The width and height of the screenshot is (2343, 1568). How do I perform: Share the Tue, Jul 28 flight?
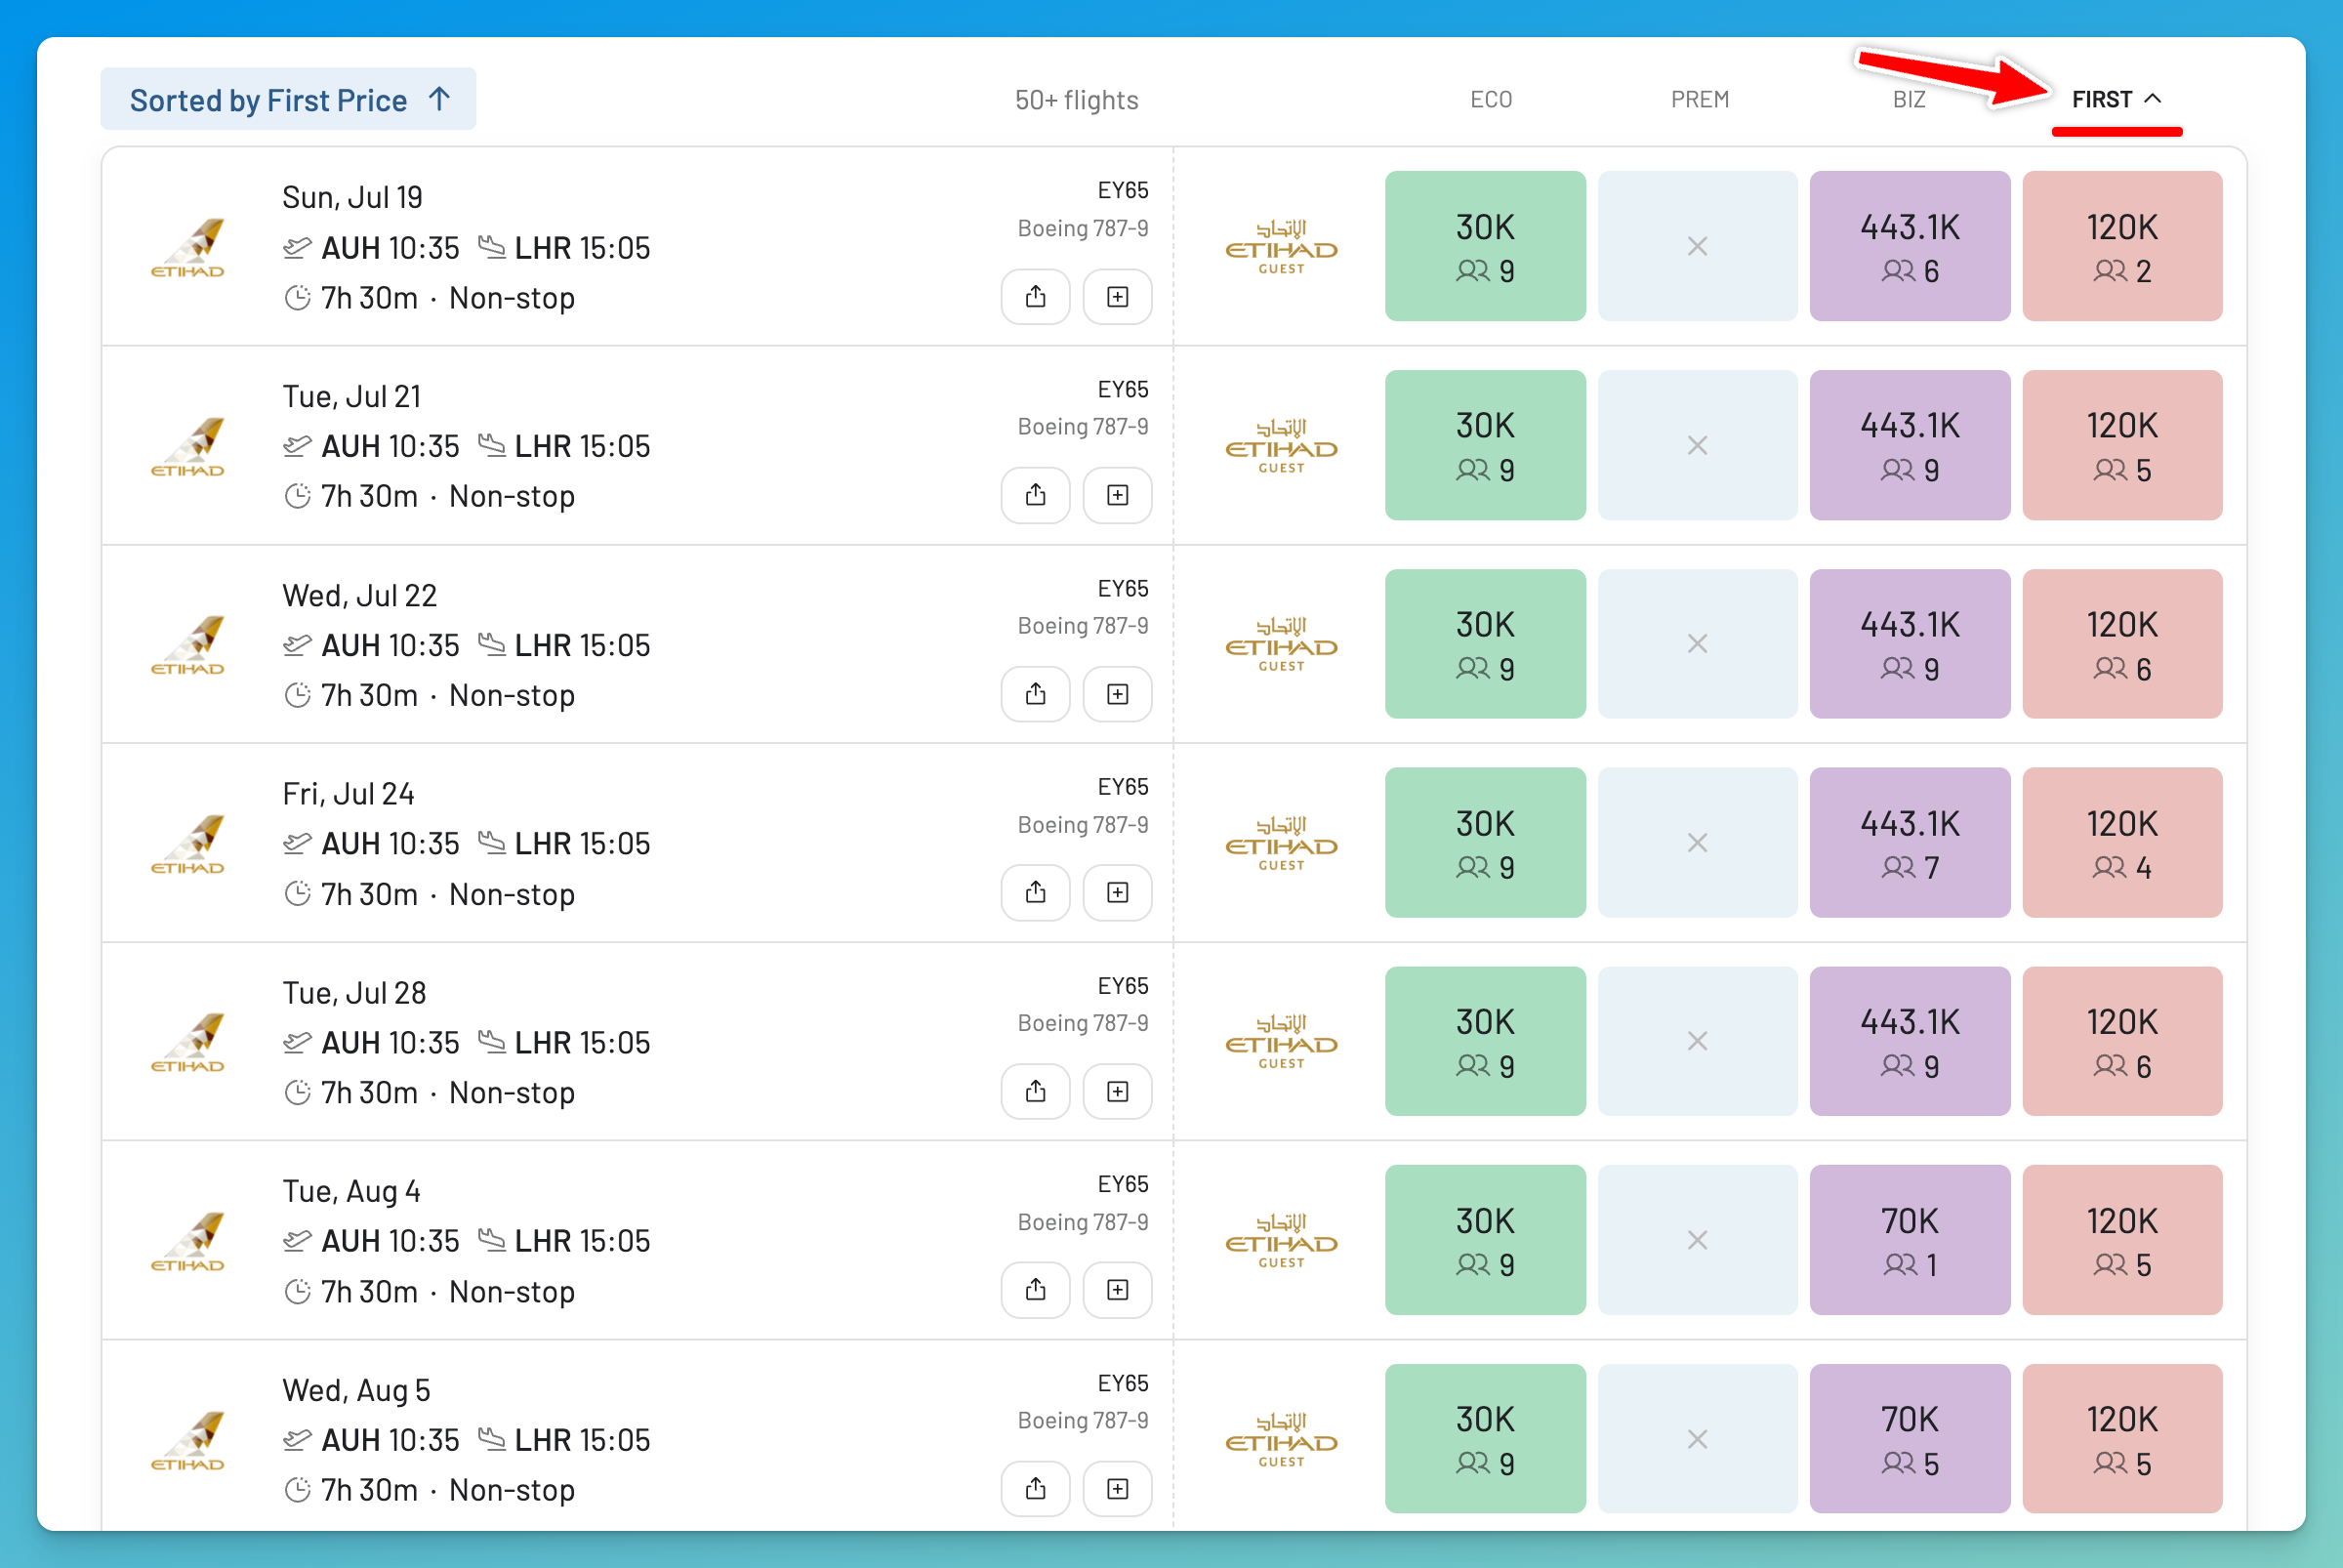coord(1035,1091)
